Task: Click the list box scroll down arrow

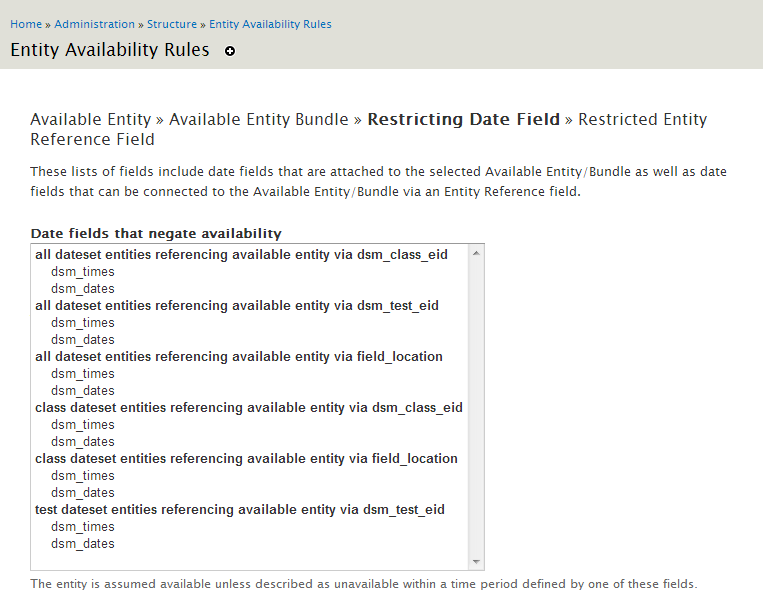Action: click(476, 562)
